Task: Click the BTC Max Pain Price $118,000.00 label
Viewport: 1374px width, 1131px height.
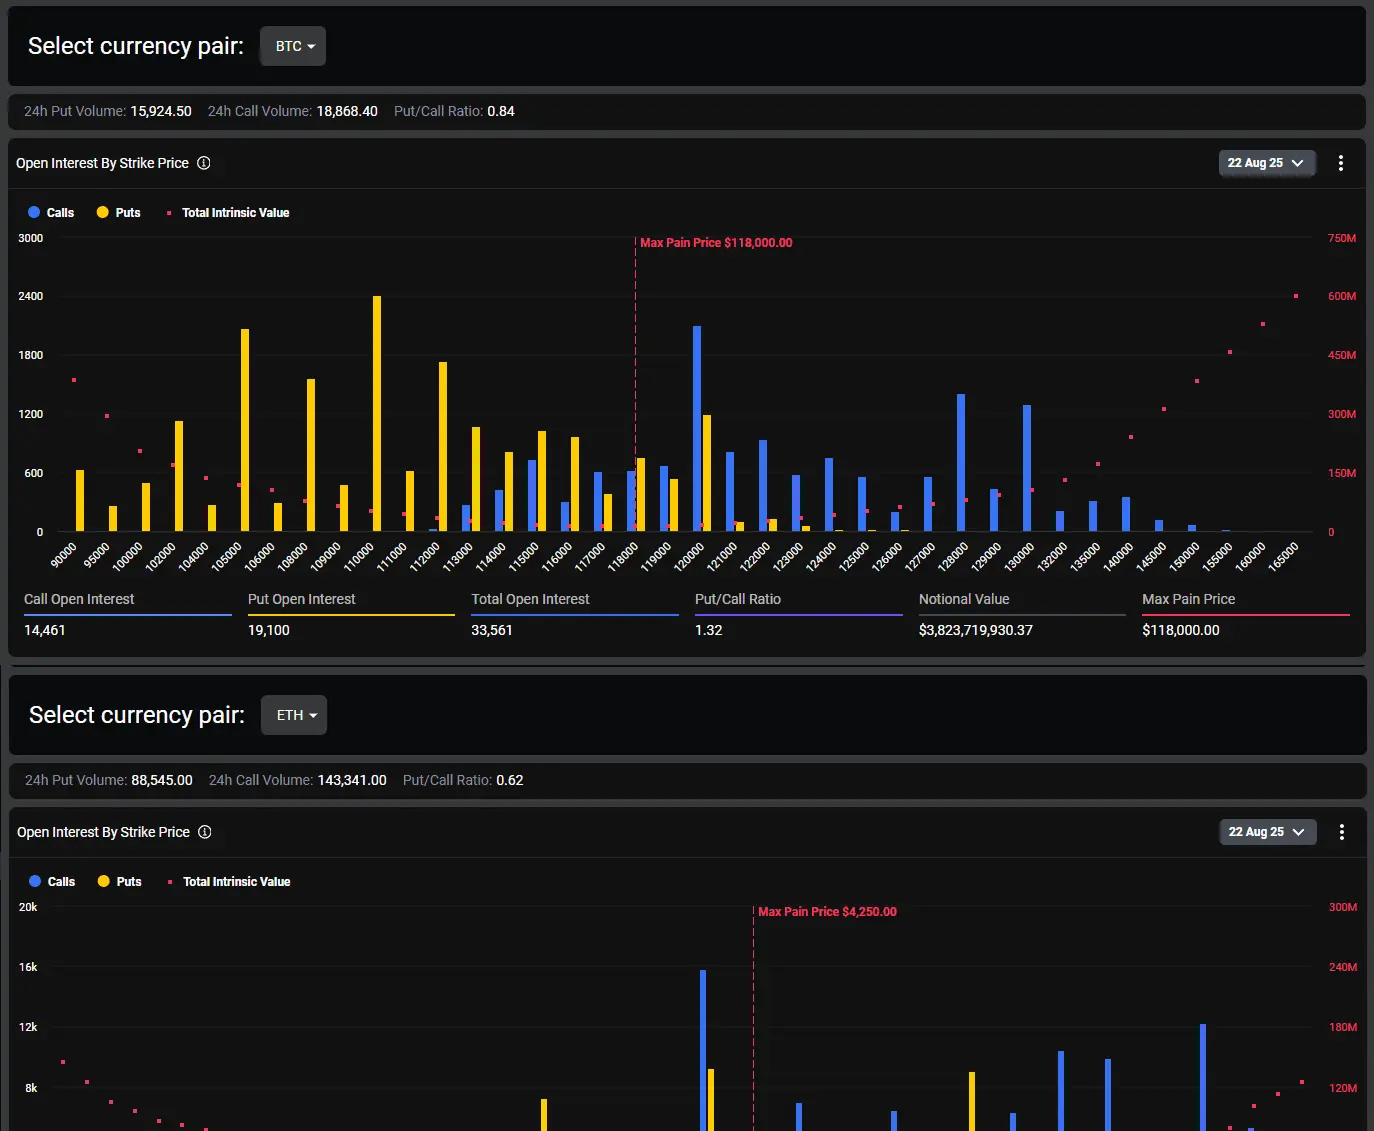Action: click(716, 243)
